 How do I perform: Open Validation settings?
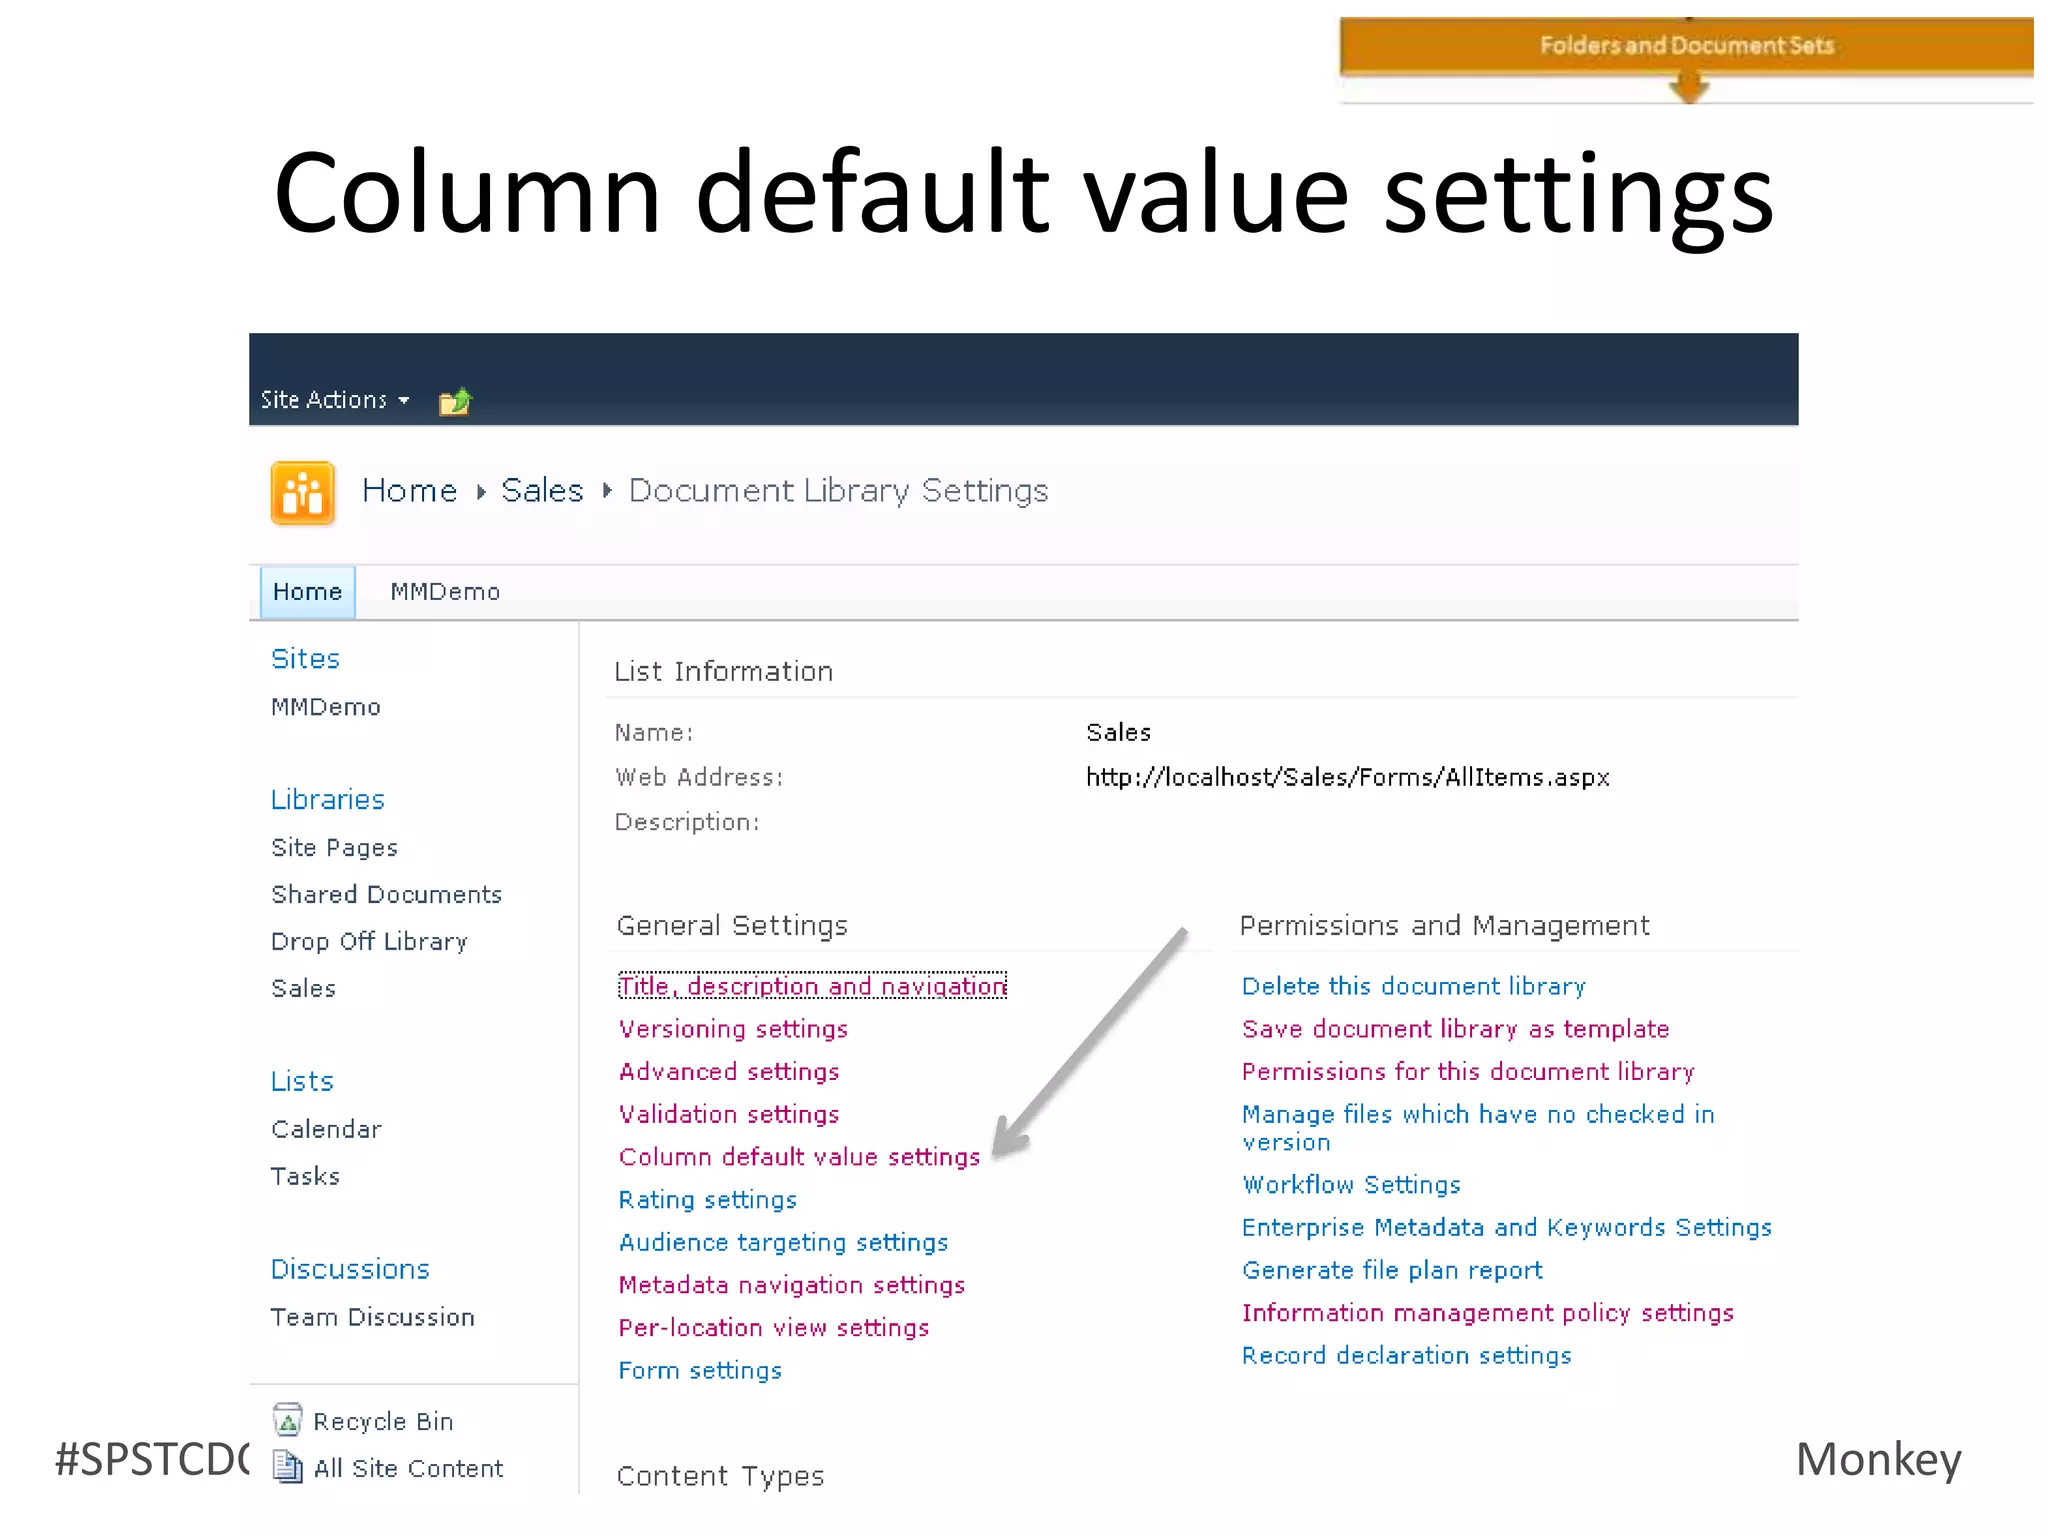click(729, 1114)
